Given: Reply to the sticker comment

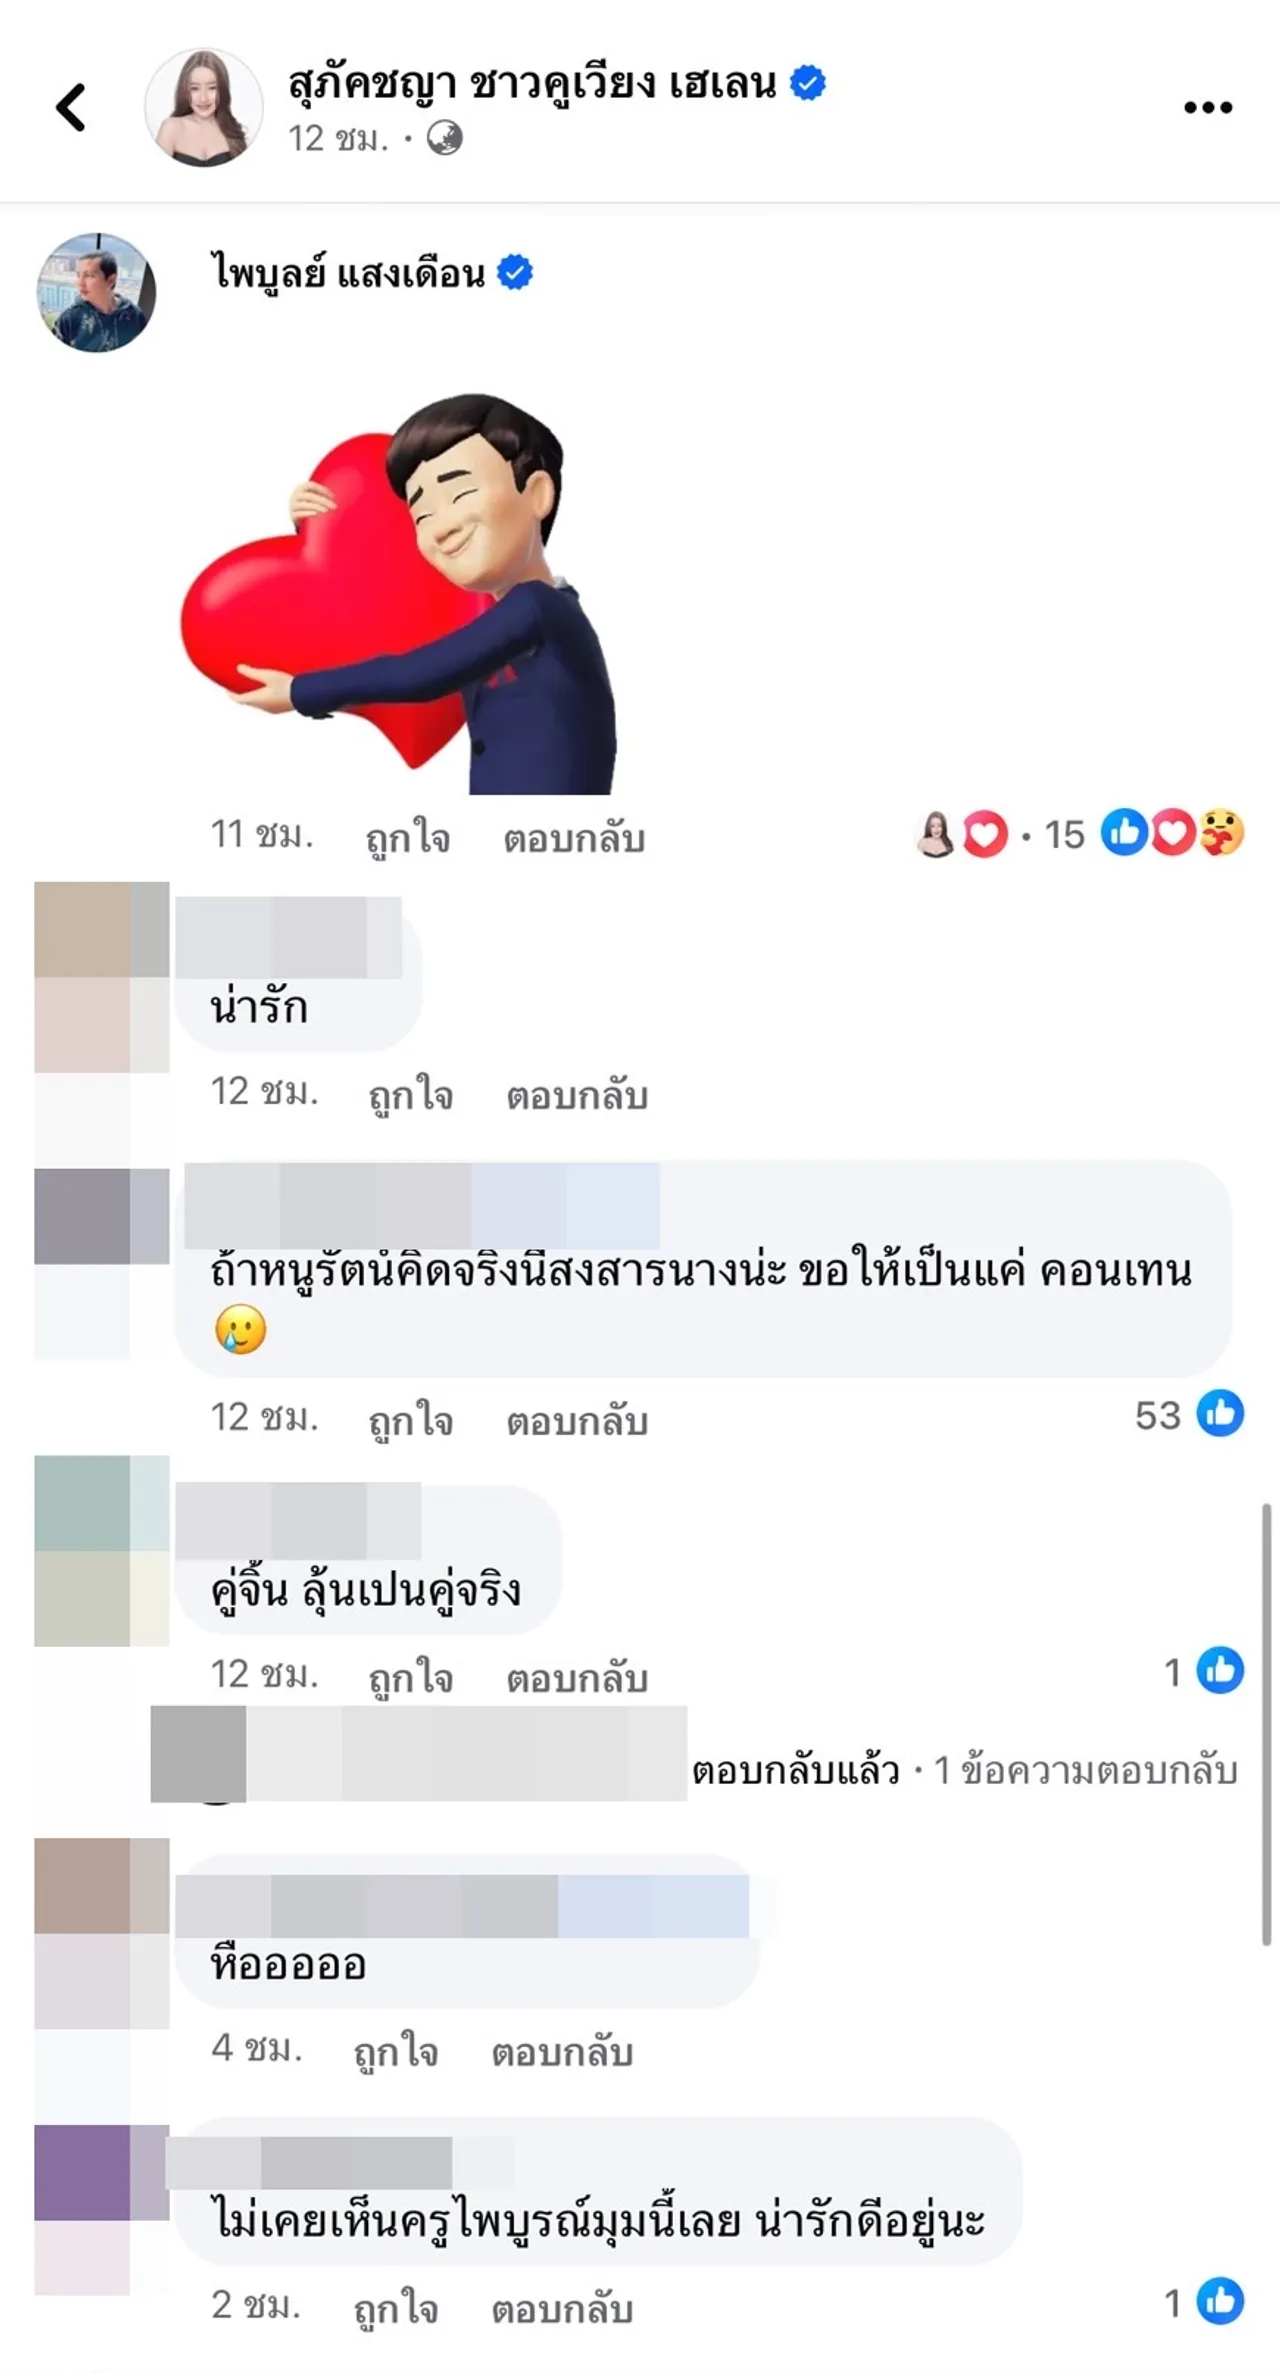Looking at the screenshot, I should (574, 838).
